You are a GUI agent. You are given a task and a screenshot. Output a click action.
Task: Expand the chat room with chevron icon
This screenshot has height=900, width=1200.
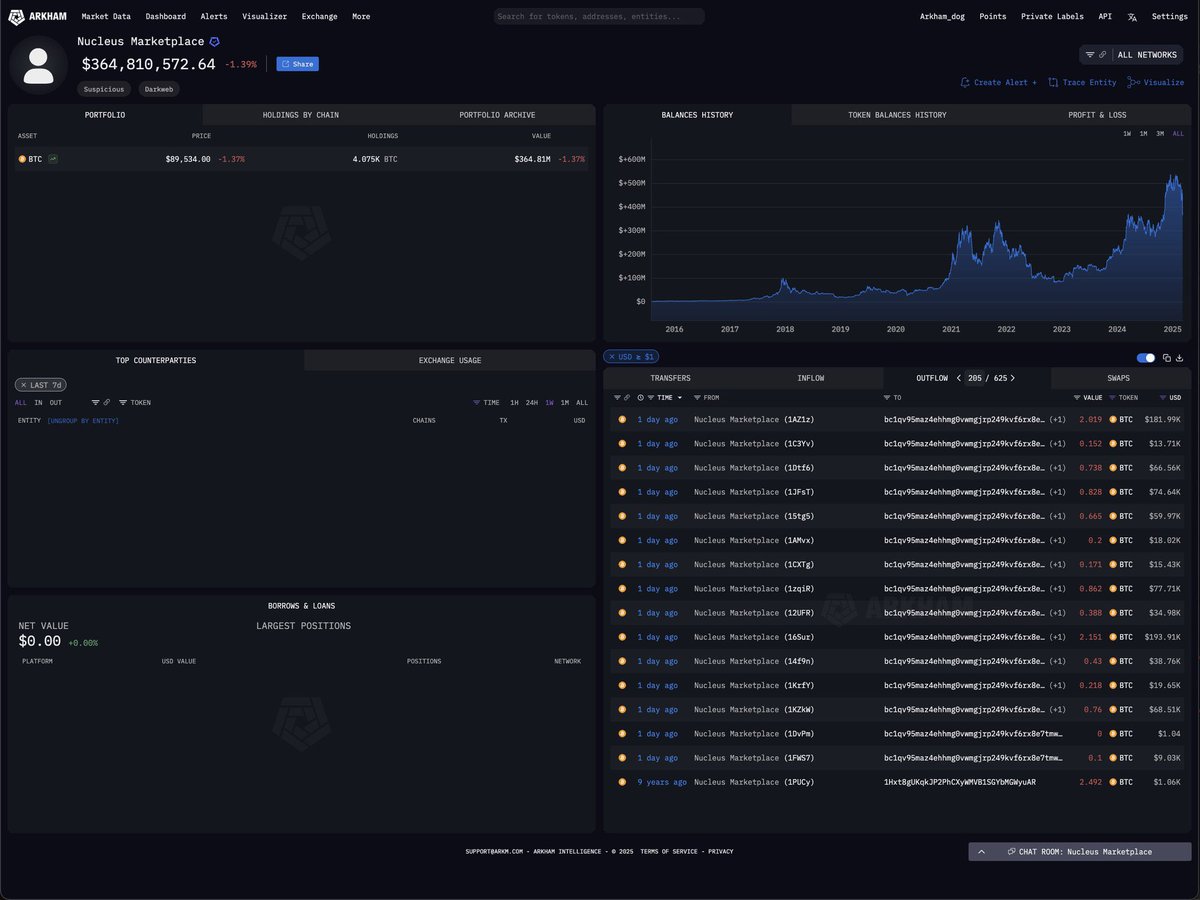[x=981, y=852]
